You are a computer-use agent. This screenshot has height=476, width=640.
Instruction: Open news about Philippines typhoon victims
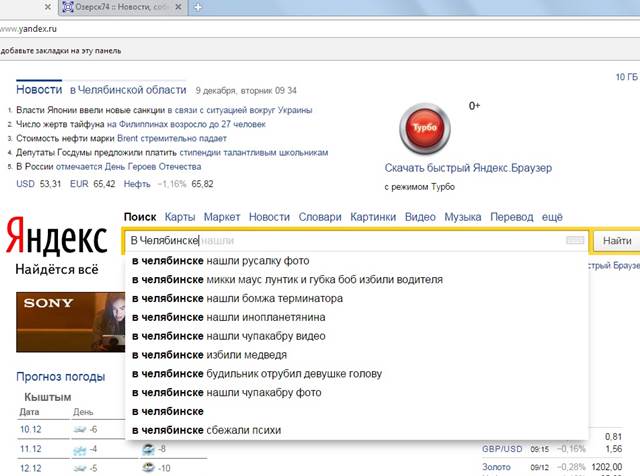141,124
